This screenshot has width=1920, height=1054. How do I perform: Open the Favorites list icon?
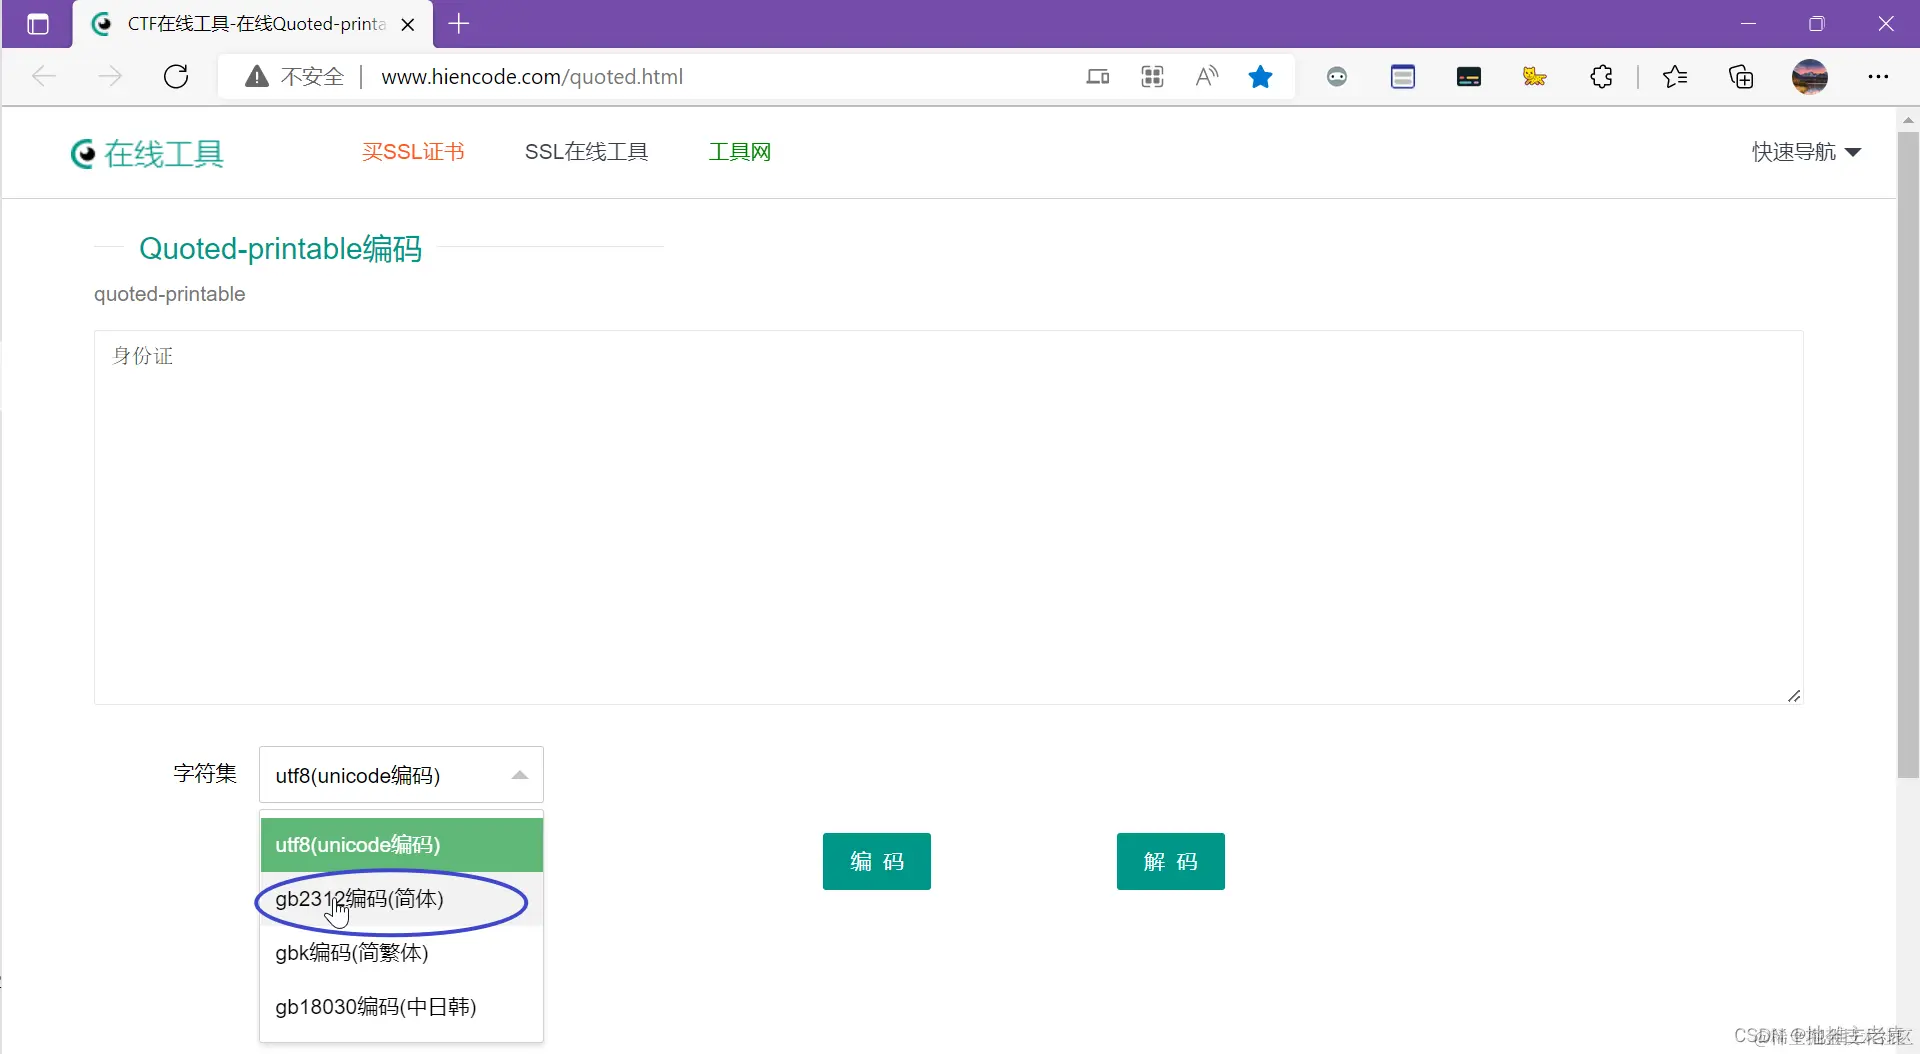(1675, 77)
